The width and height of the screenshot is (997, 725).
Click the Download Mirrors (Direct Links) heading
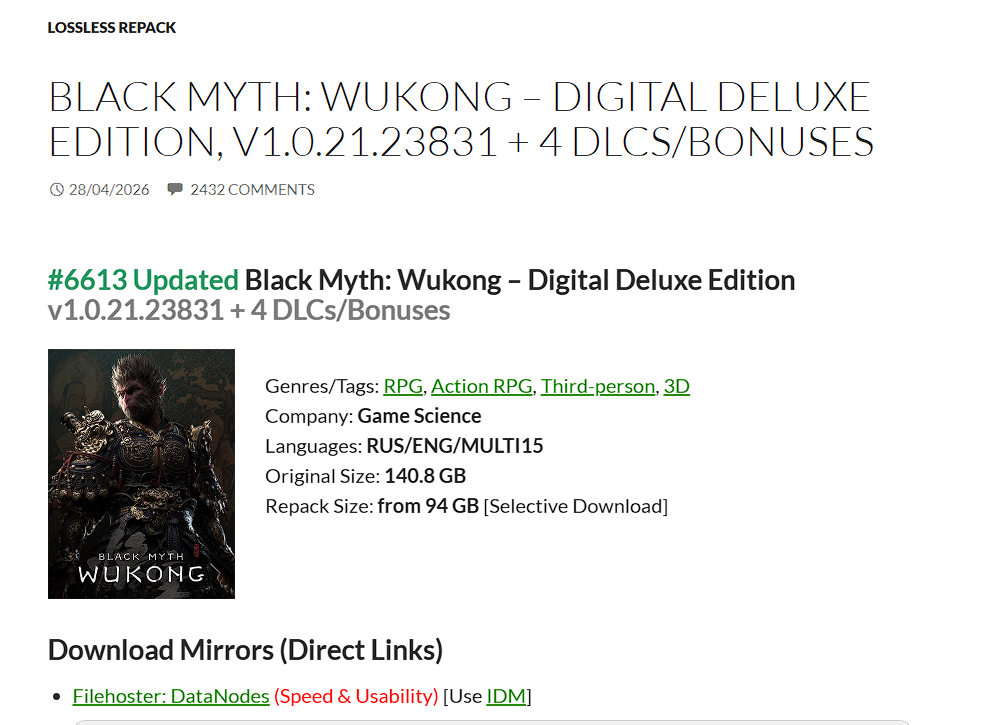click(x=245, y=650)
